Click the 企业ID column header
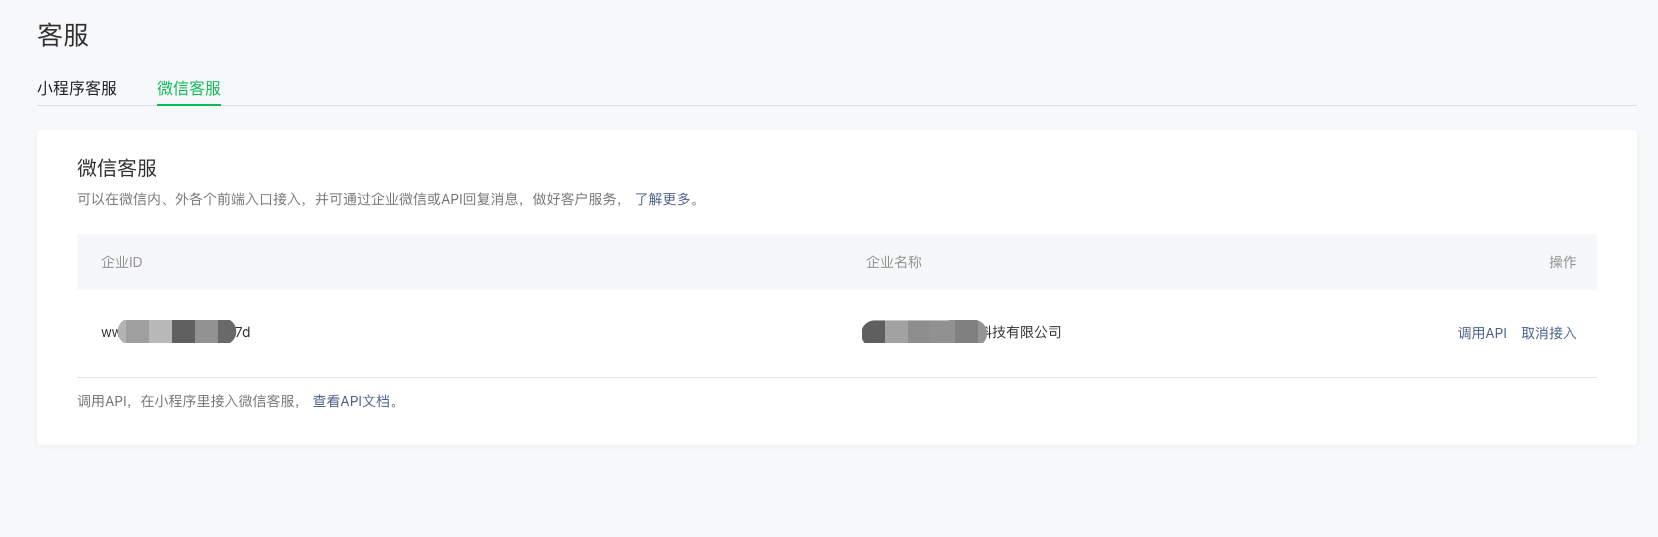 pos(121,262)
